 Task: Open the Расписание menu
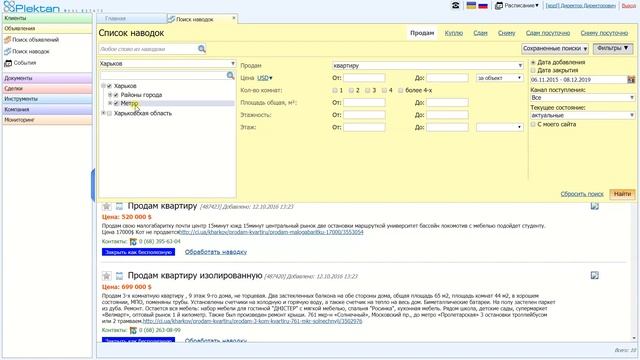click(522, 6)
